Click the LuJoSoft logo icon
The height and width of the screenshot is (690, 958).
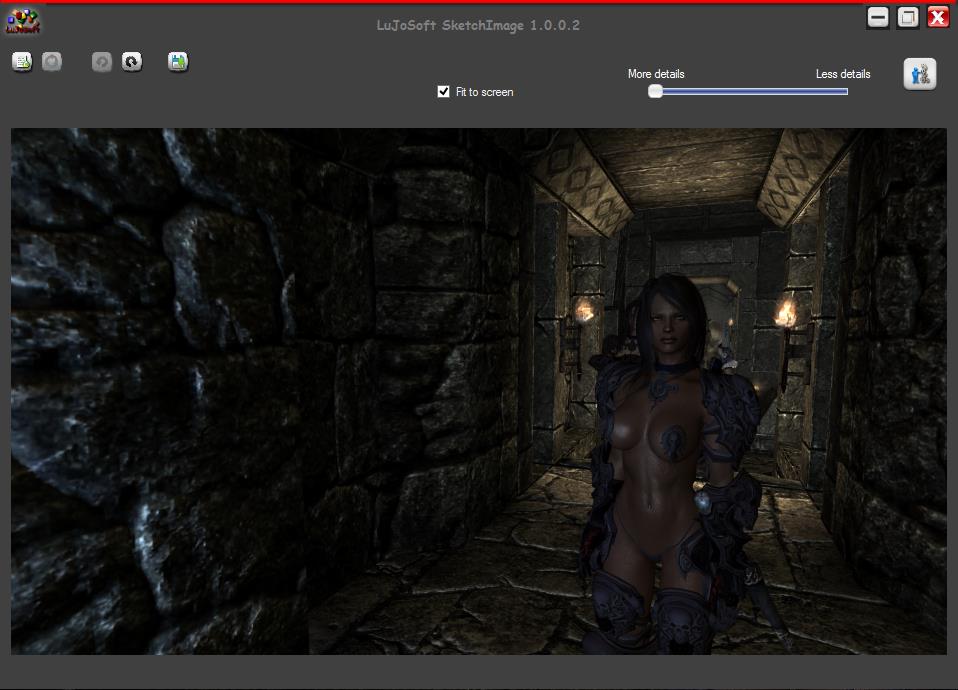24,20
